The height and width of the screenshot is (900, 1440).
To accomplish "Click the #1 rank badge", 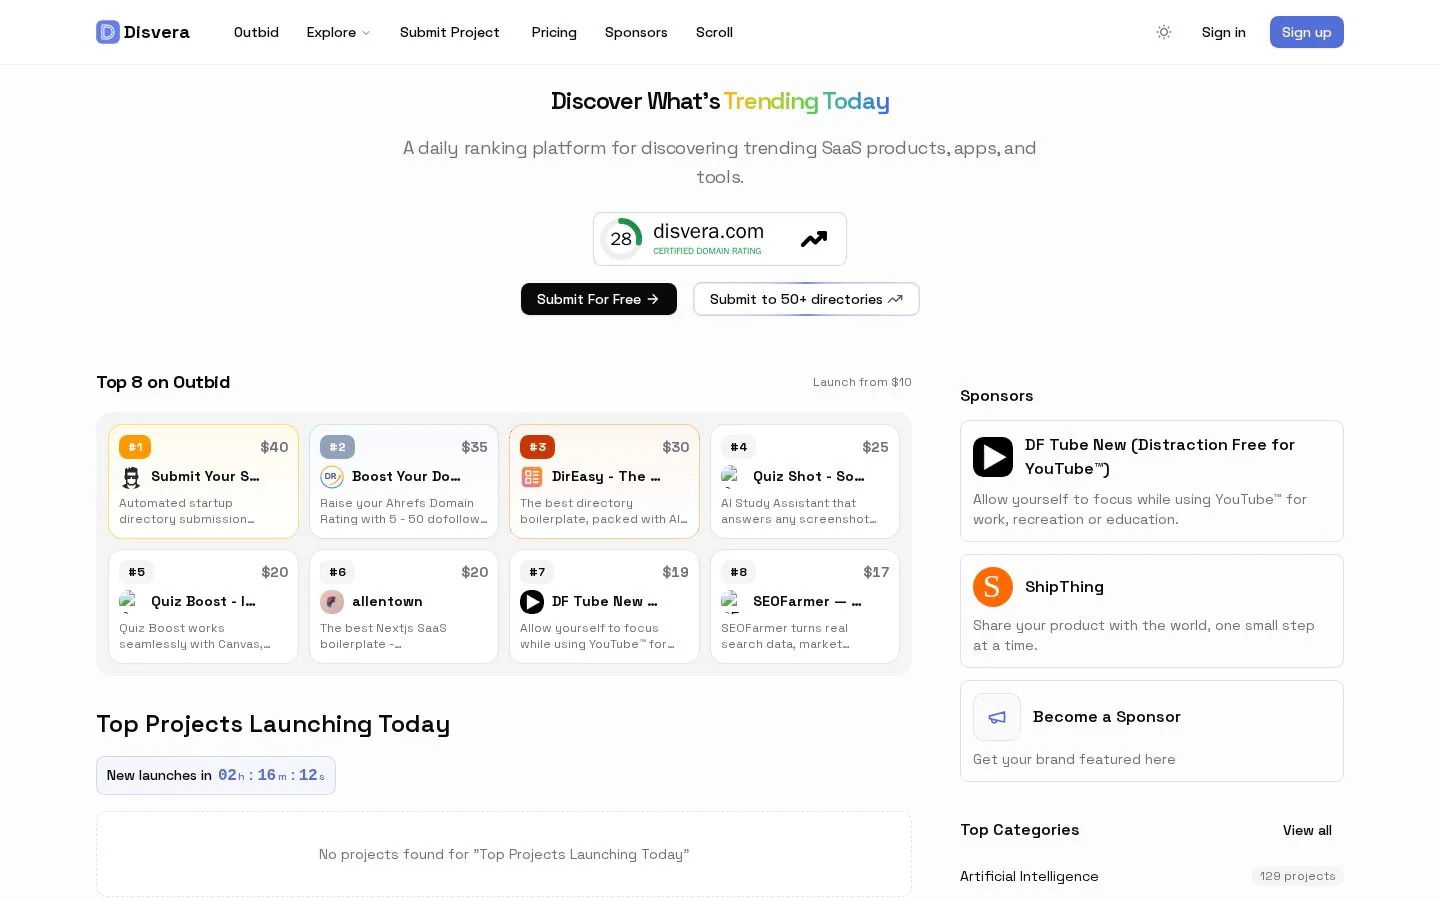I will (135, 447).
